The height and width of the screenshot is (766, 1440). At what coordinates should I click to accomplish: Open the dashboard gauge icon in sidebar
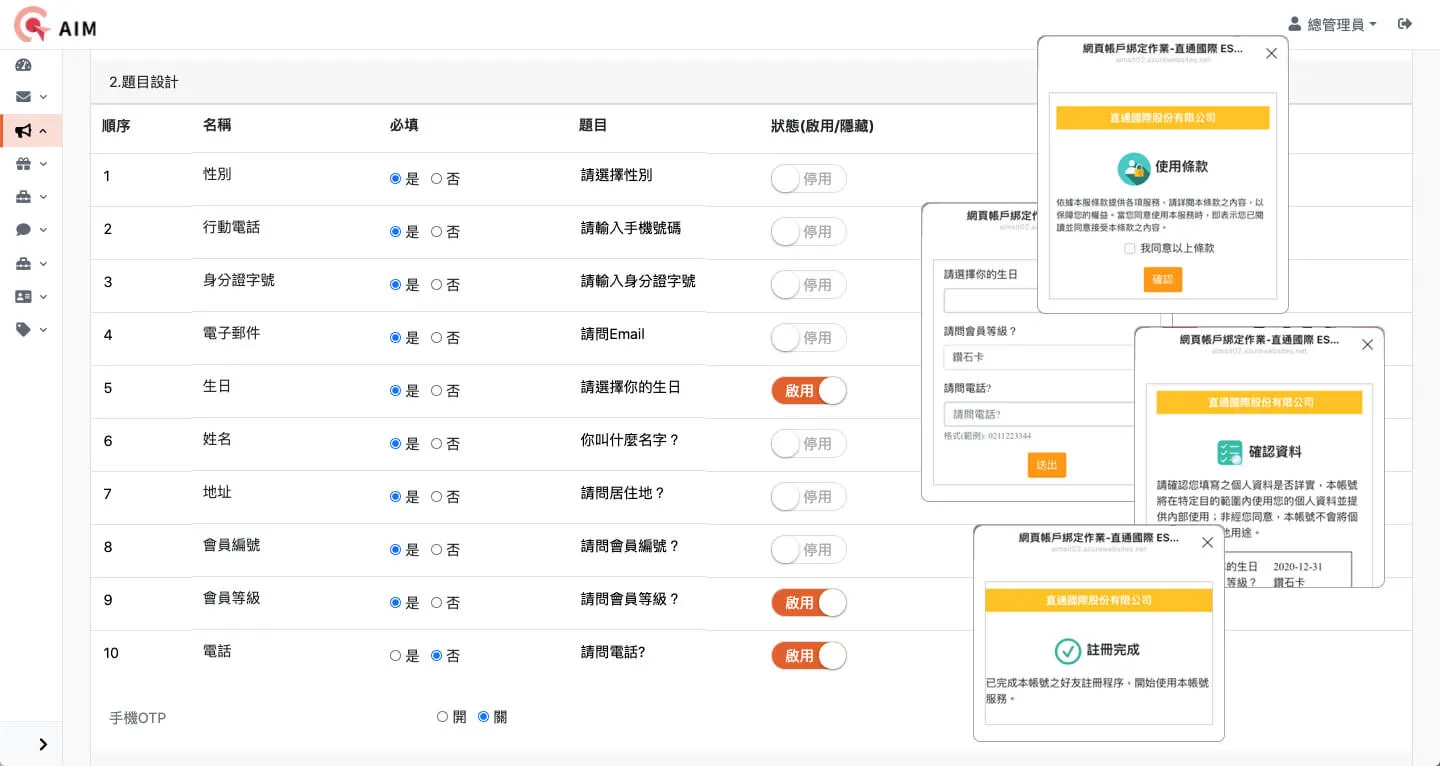point(23,64)
